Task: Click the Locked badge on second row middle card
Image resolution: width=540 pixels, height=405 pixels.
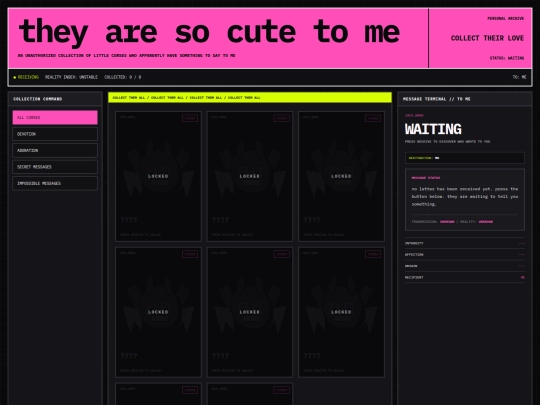Action: click(x=281, y=254)
